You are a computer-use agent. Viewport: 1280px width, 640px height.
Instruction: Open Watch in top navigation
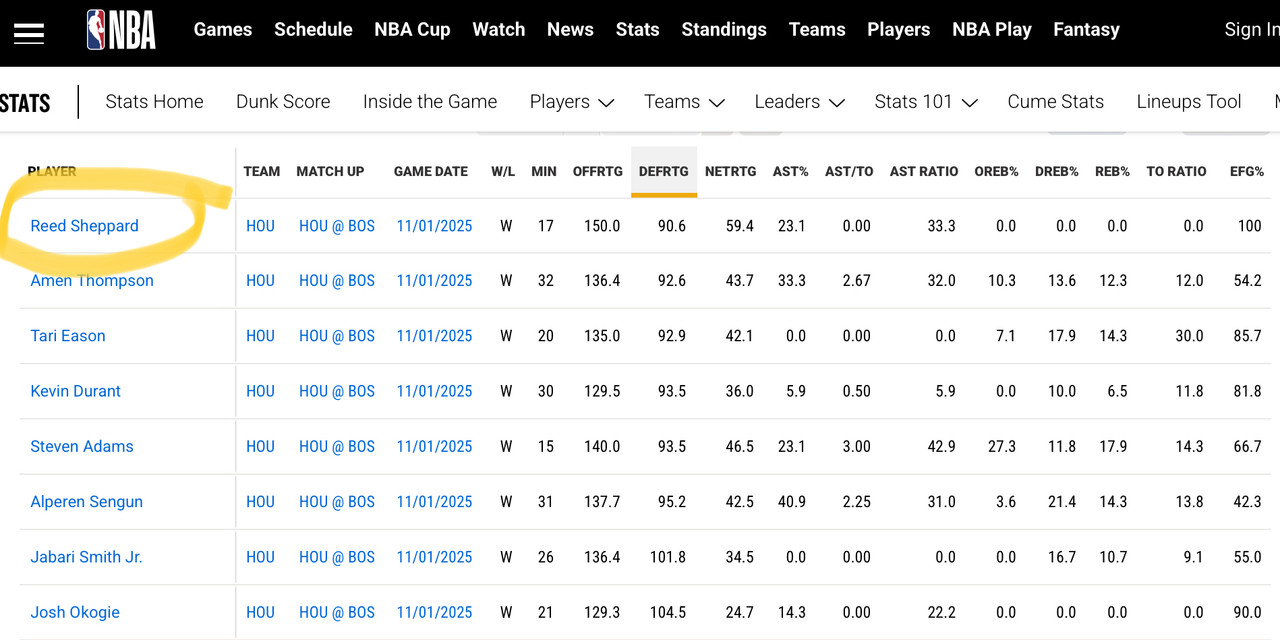499,30
